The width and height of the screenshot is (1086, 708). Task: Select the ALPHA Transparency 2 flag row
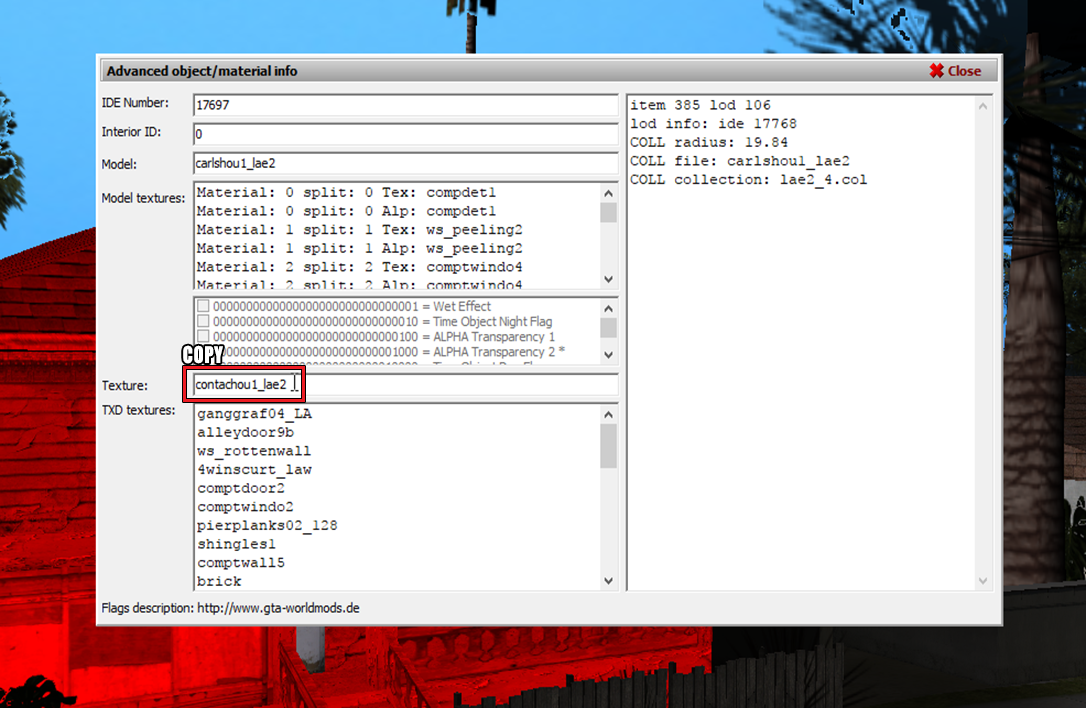(x=389, y=352)
